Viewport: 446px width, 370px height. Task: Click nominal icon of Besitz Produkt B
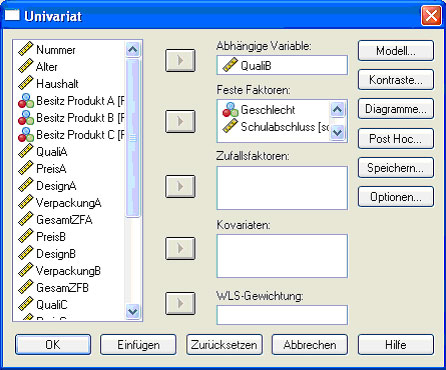coord(26,117)
